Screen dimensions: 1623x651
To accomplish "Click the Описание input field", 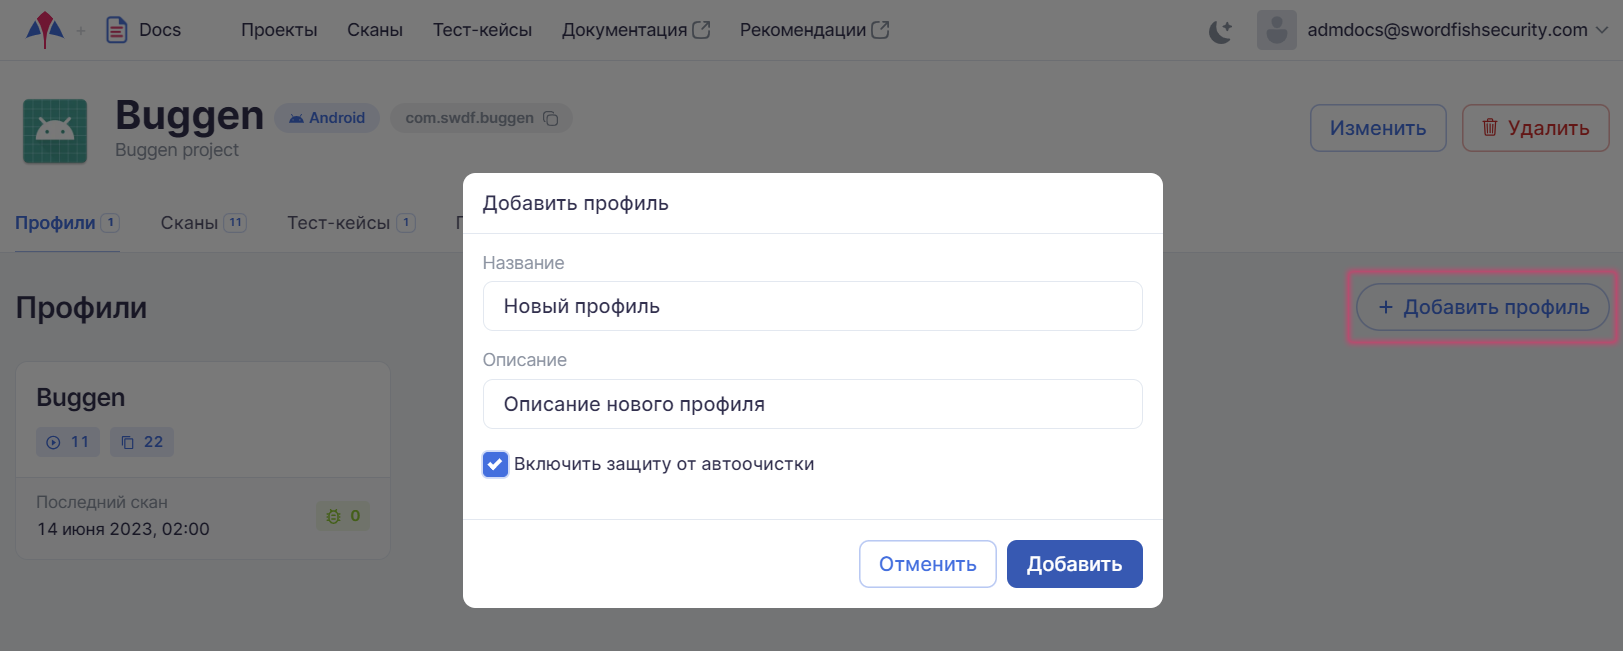I will tap(812, 404).
